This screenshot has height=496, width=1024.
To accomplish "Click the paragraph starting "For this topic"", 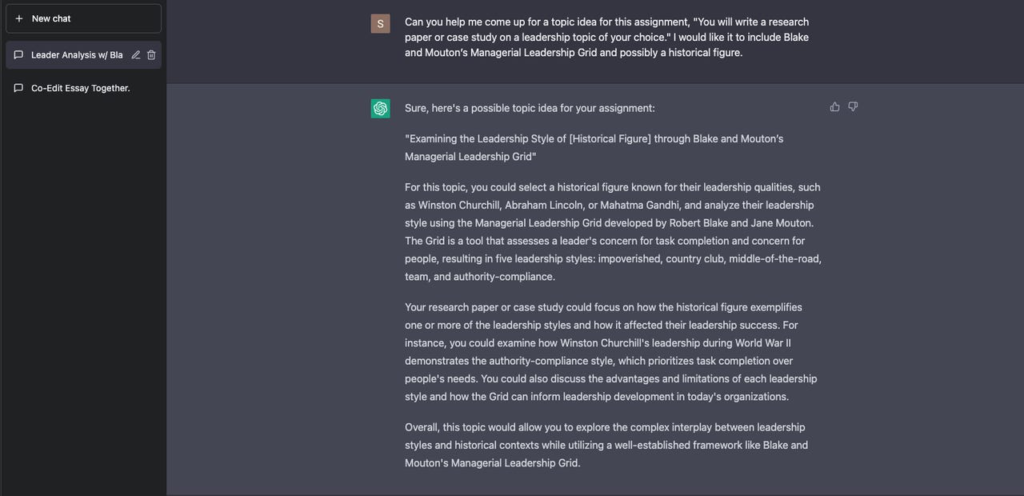I will (613, 231).
